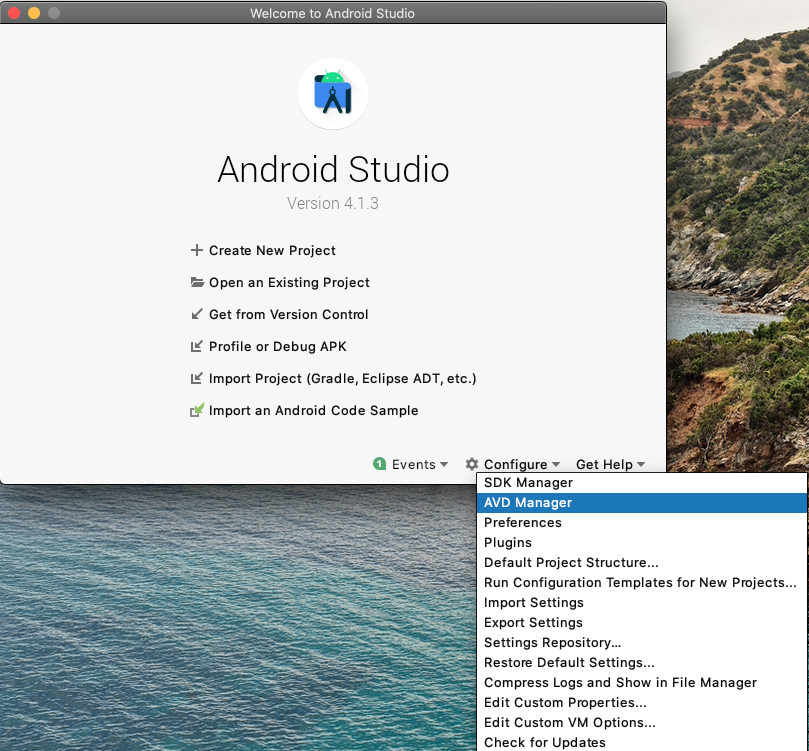Click the arrow icon beside Get from Version Control
This screenshot has width=809, height=751.
(x=197, y=314)
